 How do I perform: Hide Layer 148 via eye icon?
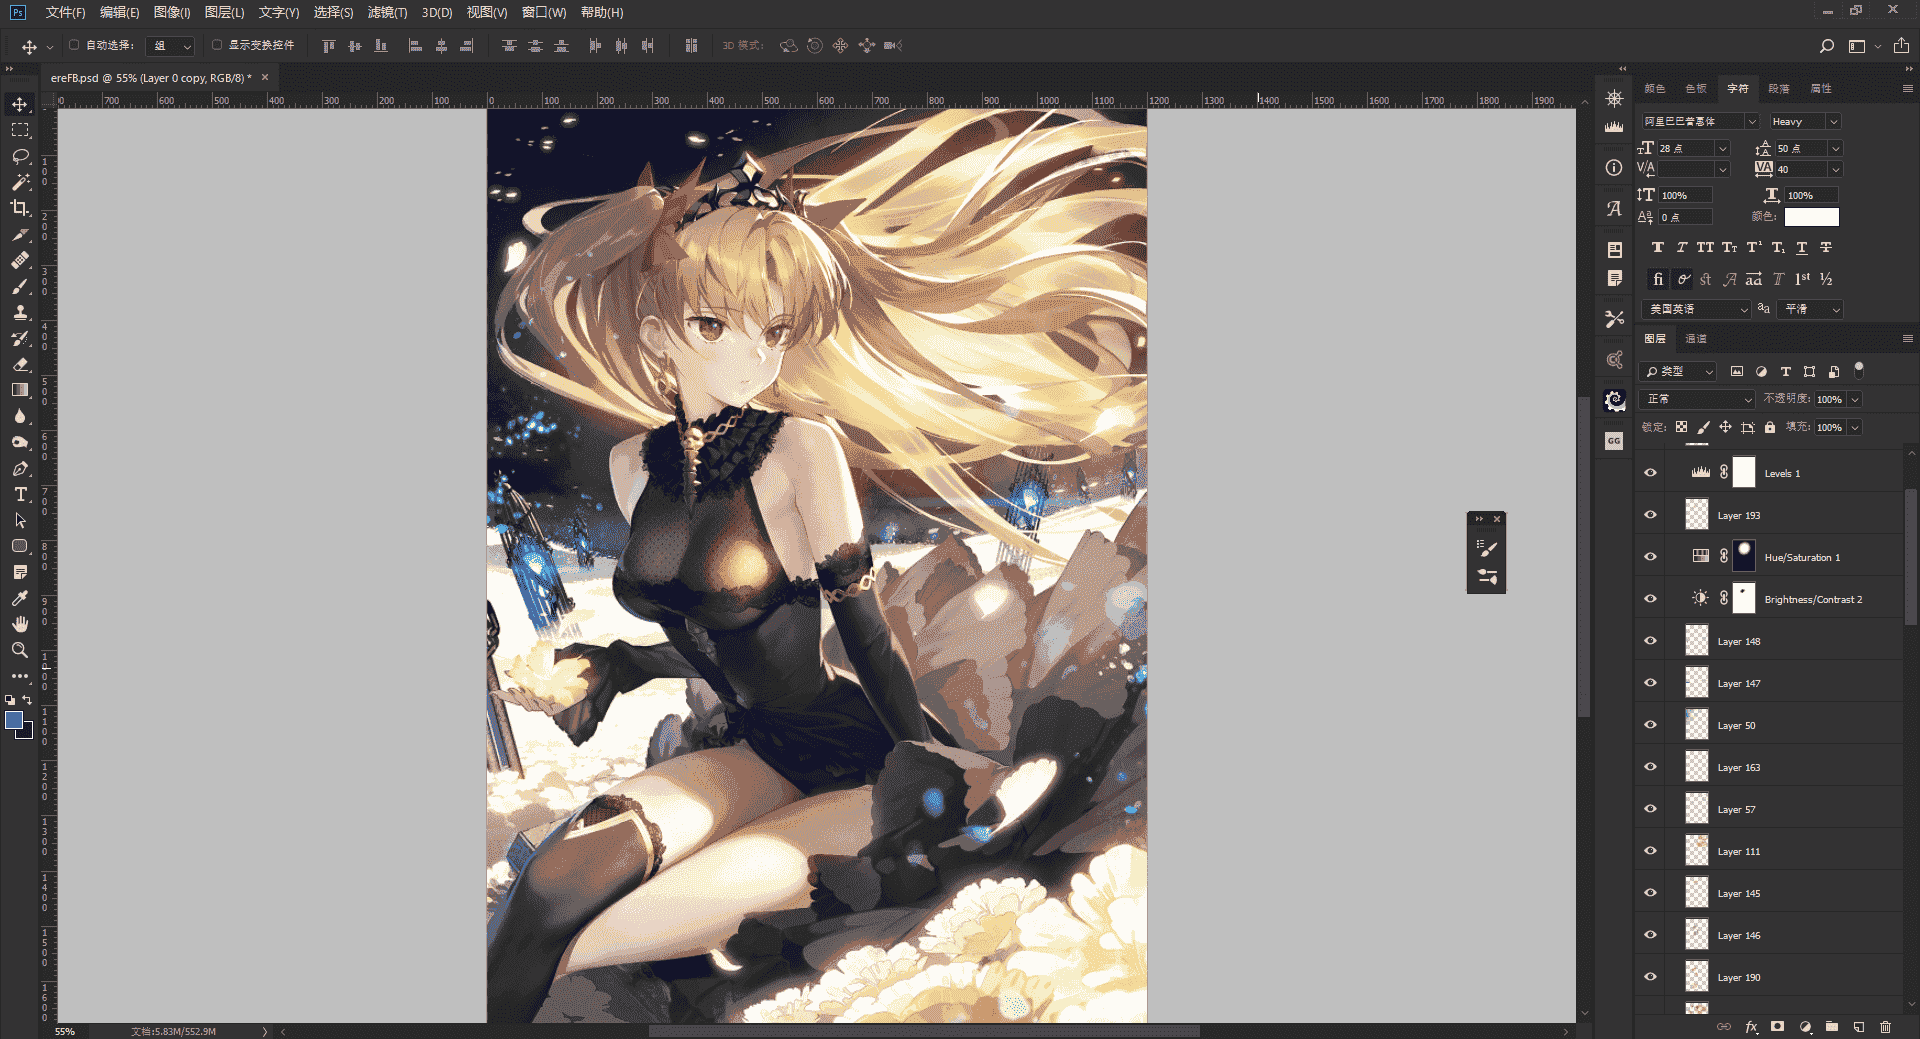point(1651,641)
